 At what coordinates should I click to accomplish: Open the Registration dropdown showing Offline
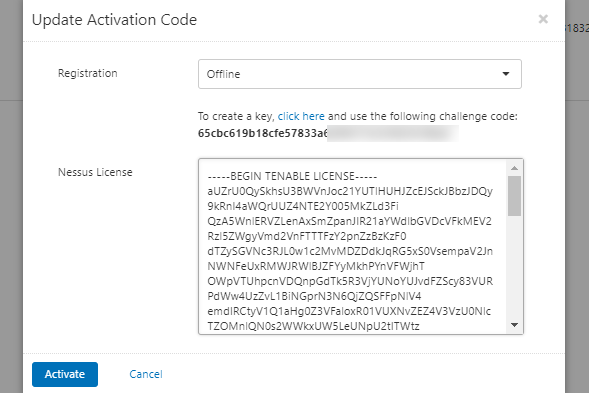(x=359, y=74)
